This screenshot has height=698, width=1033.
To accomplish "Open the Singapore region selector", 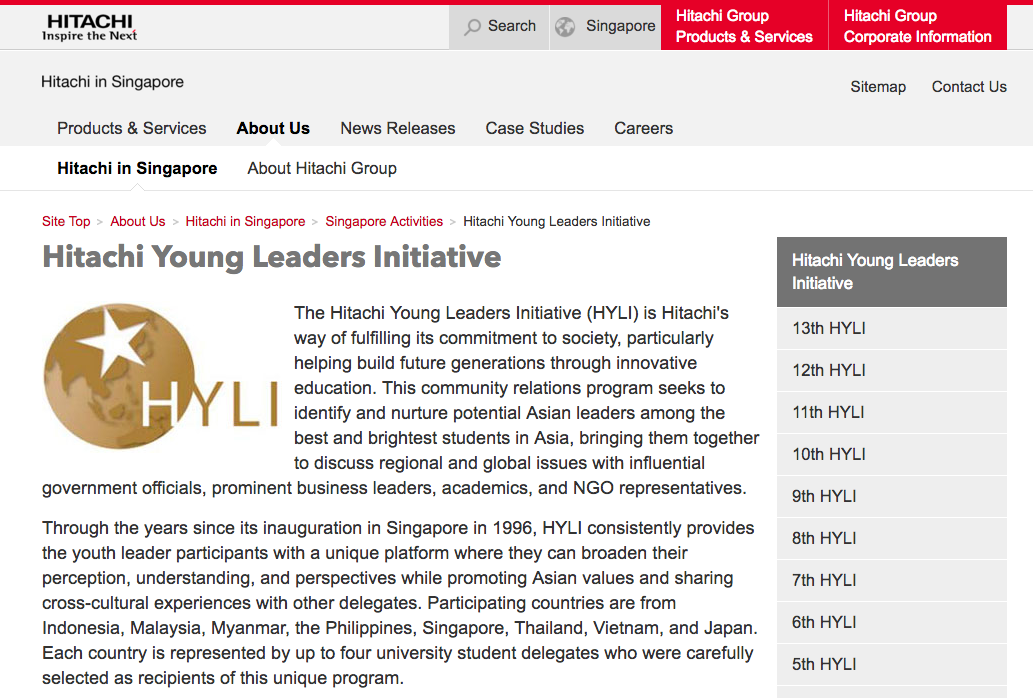I will [x=605, y=27].
